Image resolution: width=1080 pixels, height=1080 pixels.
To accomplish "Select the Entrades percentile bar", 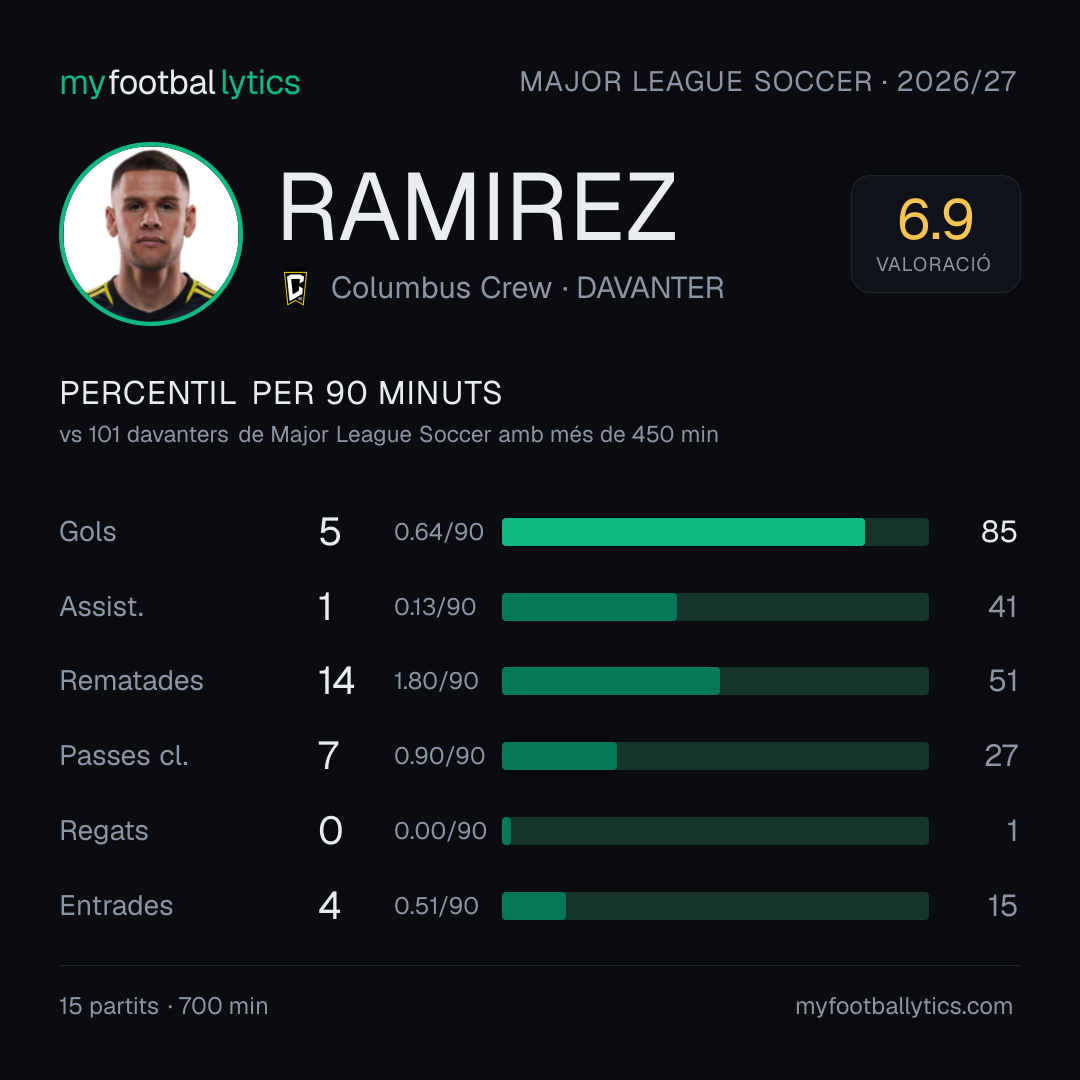I will pyautogui.click(x=715, y=906).
